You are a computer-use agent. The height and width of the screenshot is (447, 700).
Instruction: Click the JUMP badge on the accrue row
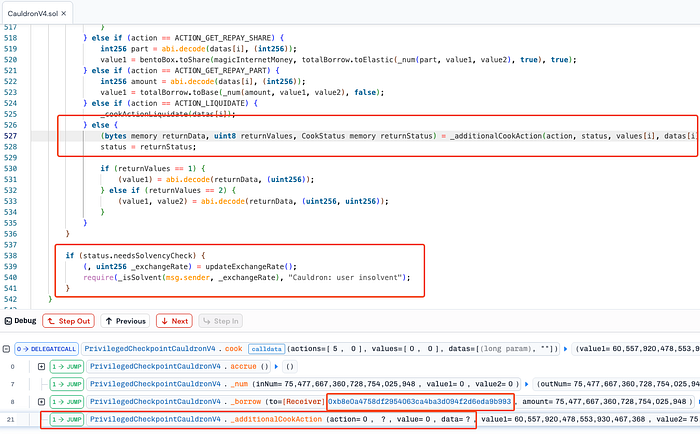67,366
